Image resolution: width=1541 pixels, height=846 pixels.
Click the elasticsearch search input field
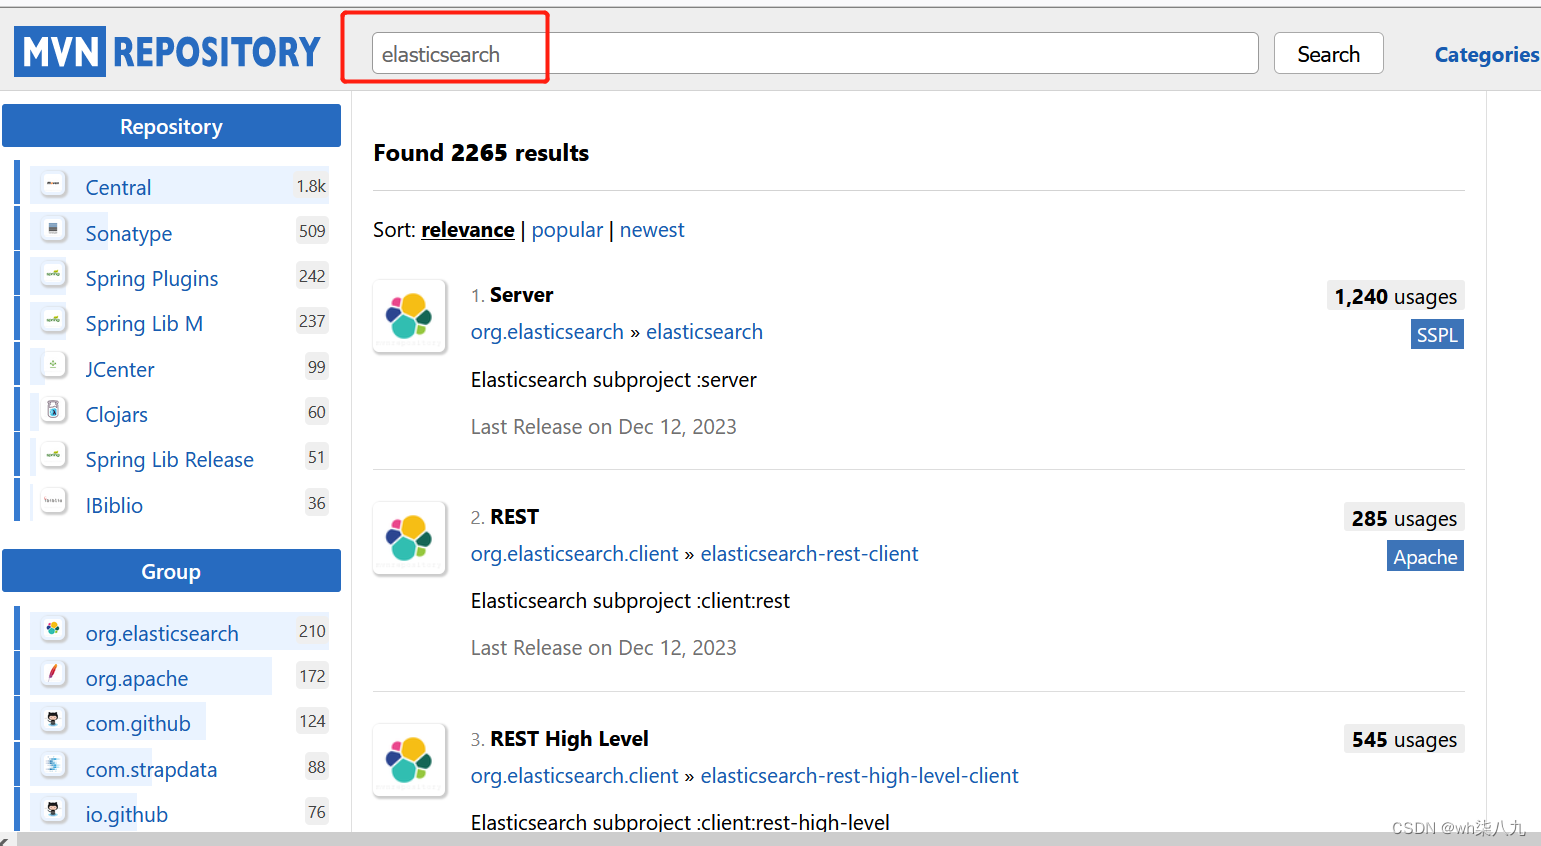pos(815,53)
